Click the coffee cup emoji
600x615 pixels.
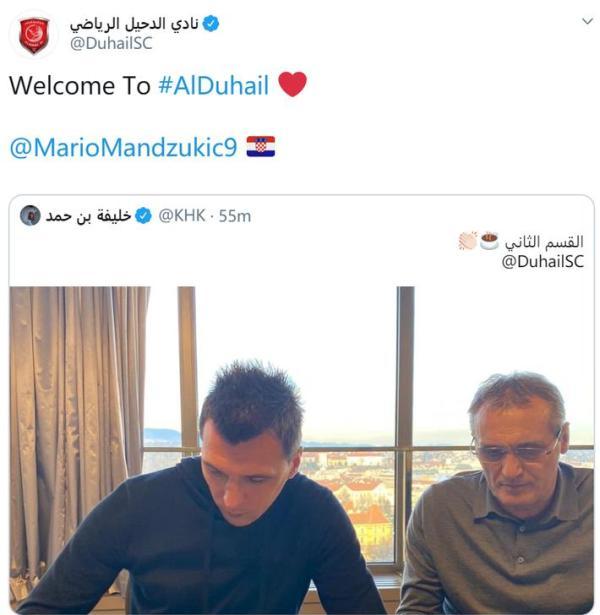pos(489,240)
